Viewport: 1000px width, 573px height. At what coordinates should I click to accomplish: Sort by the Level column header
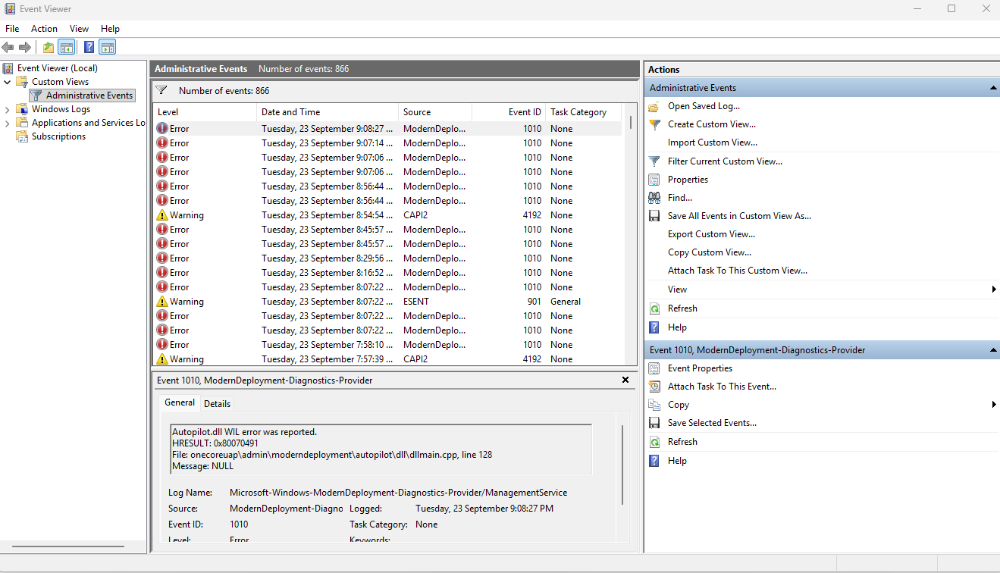tap(205, 112)
